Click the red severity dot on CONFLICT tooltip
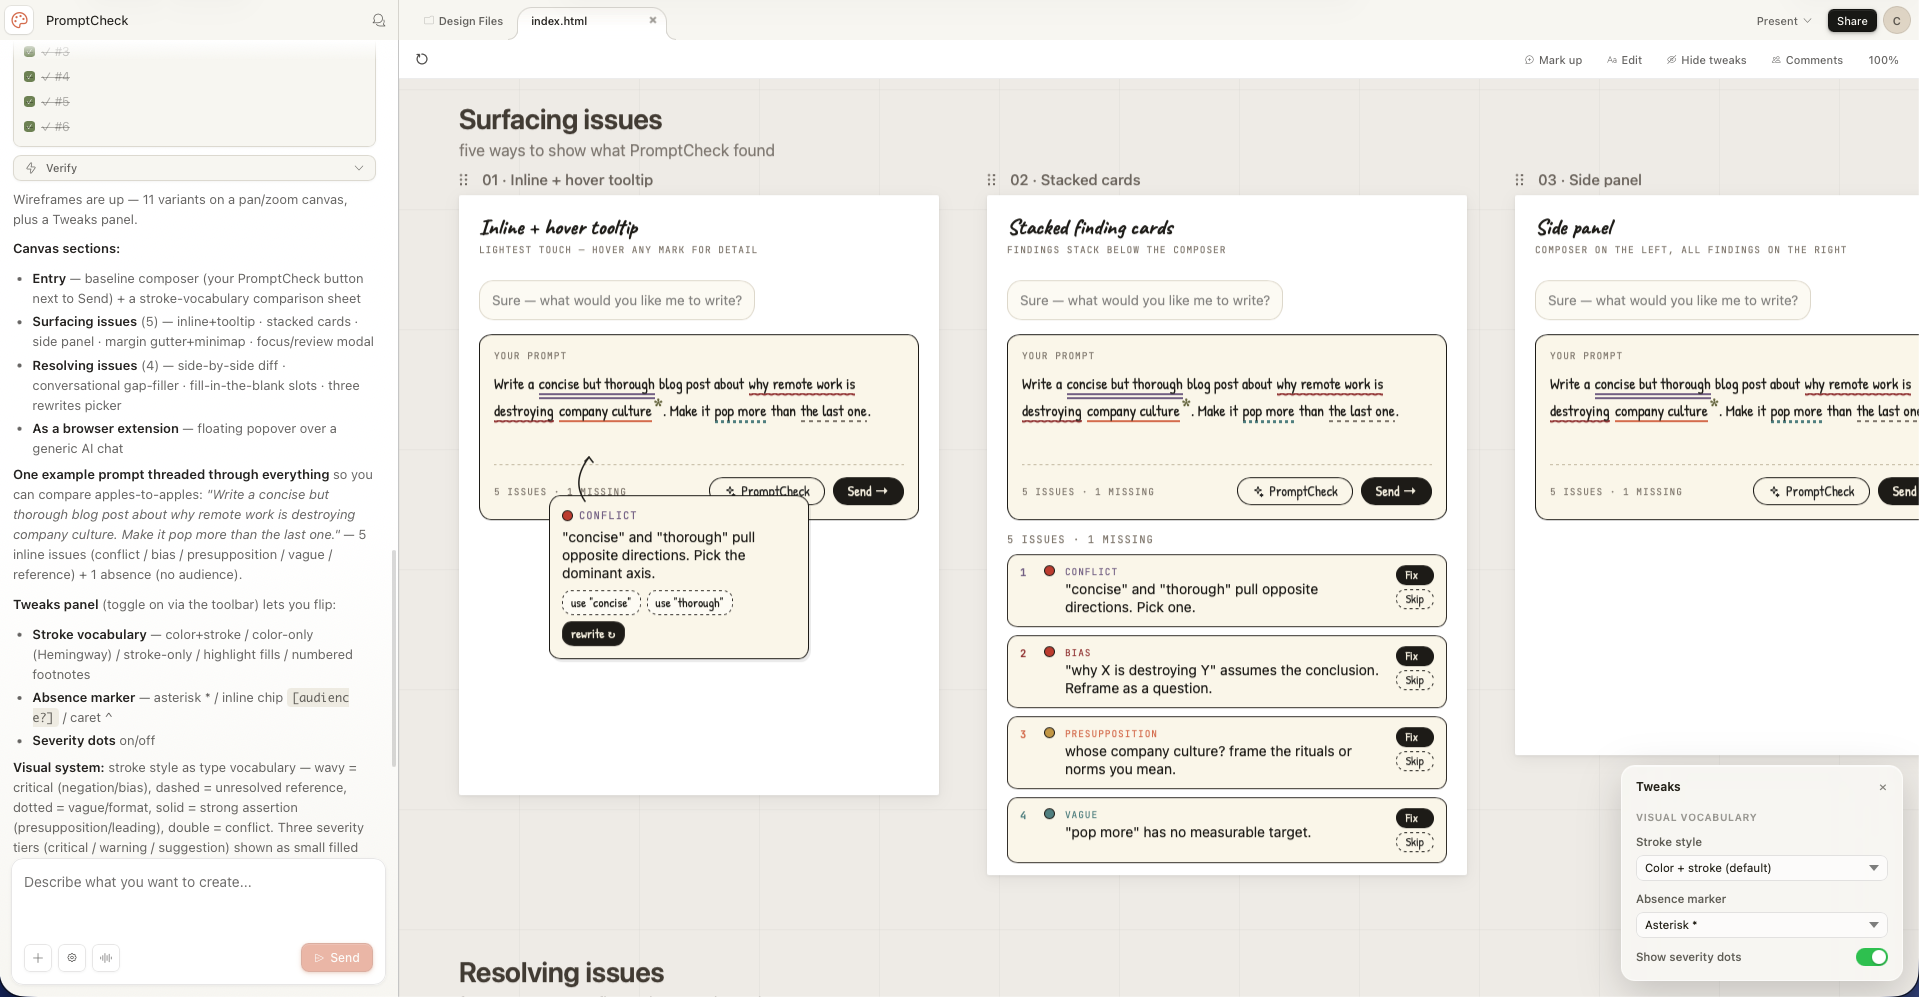The image size is (1919, 997). pyautogui.click(x=568, y=516)
